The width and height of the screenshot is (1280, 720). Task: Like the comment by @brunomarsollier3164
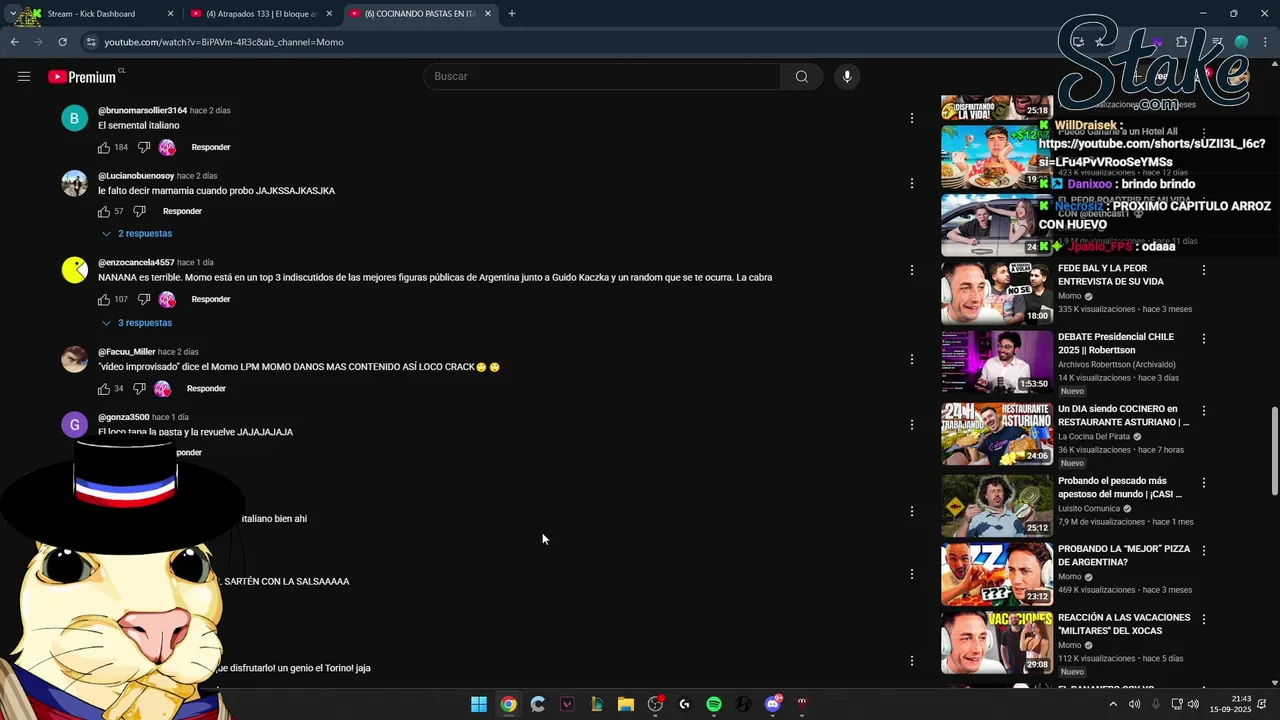point(104,147)
